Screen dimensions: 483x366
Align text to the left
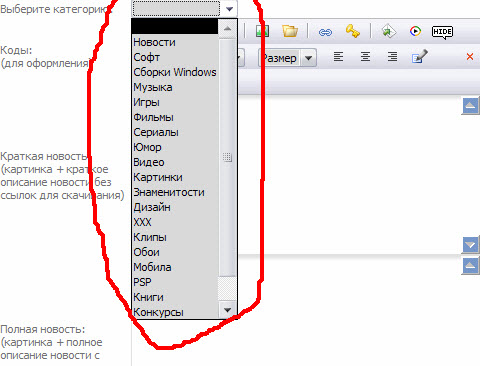pos(338,57)
